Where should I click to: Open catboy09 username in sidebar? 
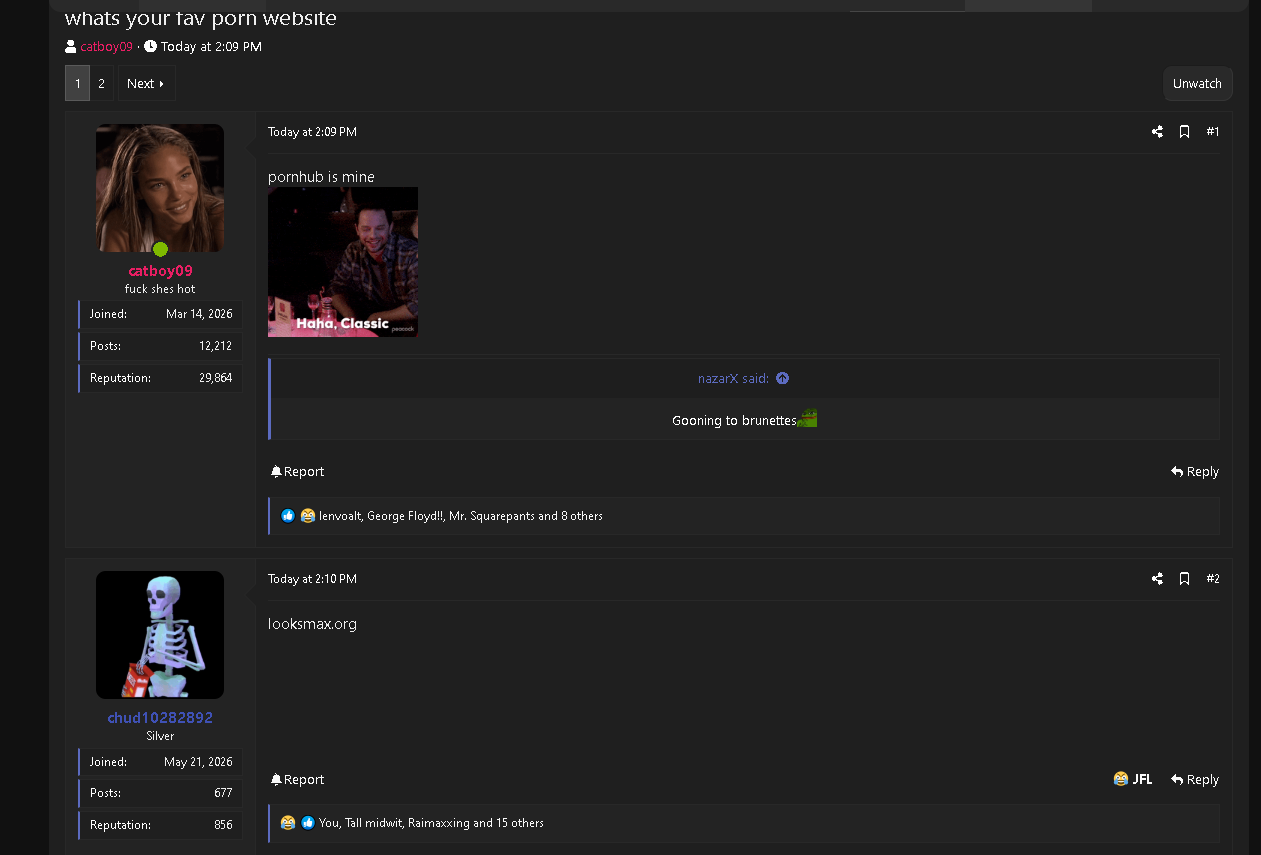point(160,271)
